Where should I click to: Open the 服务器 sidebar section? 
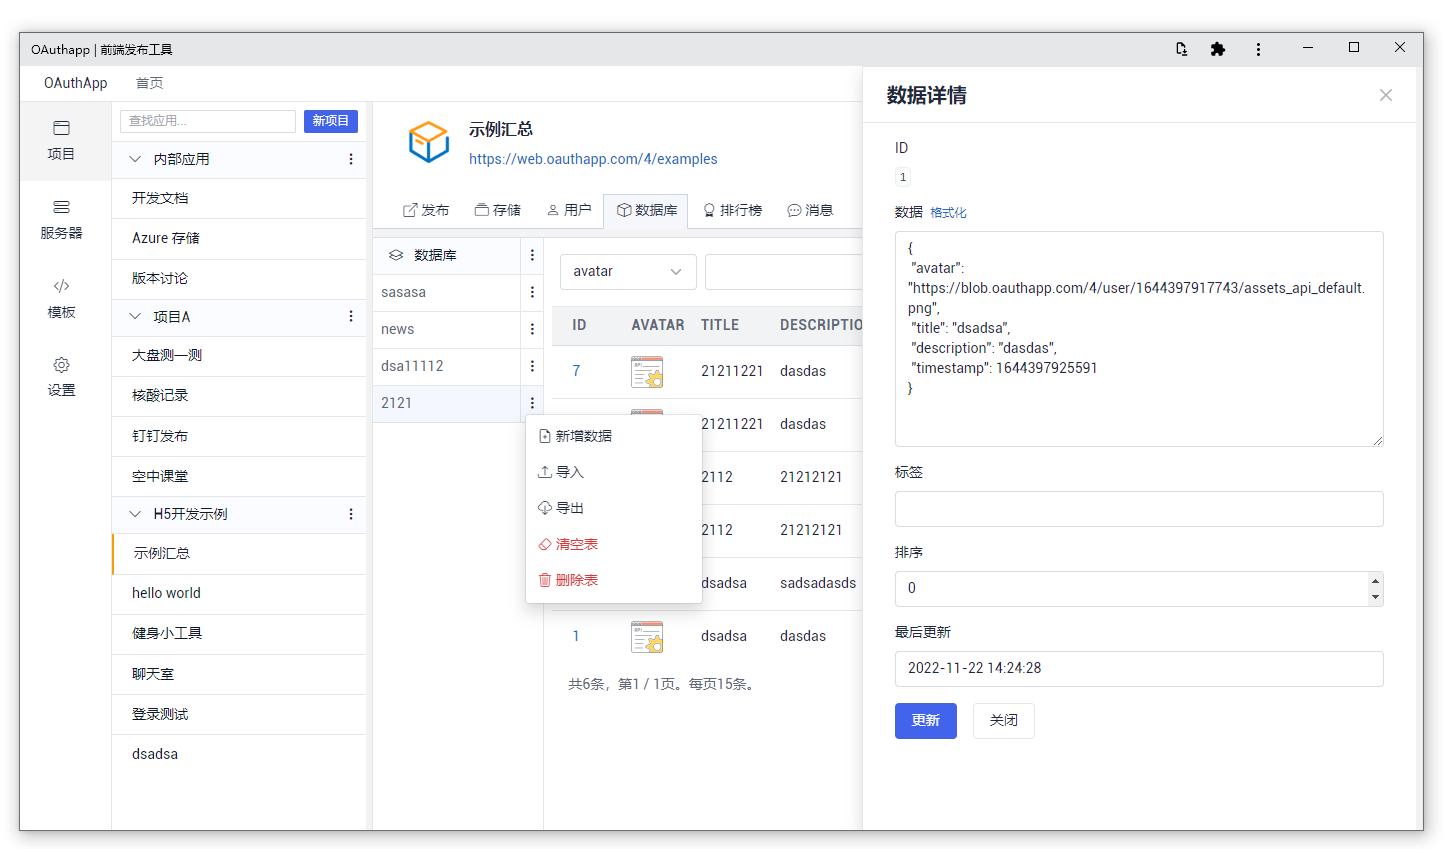pyautogui.click(x=61, y=220)
